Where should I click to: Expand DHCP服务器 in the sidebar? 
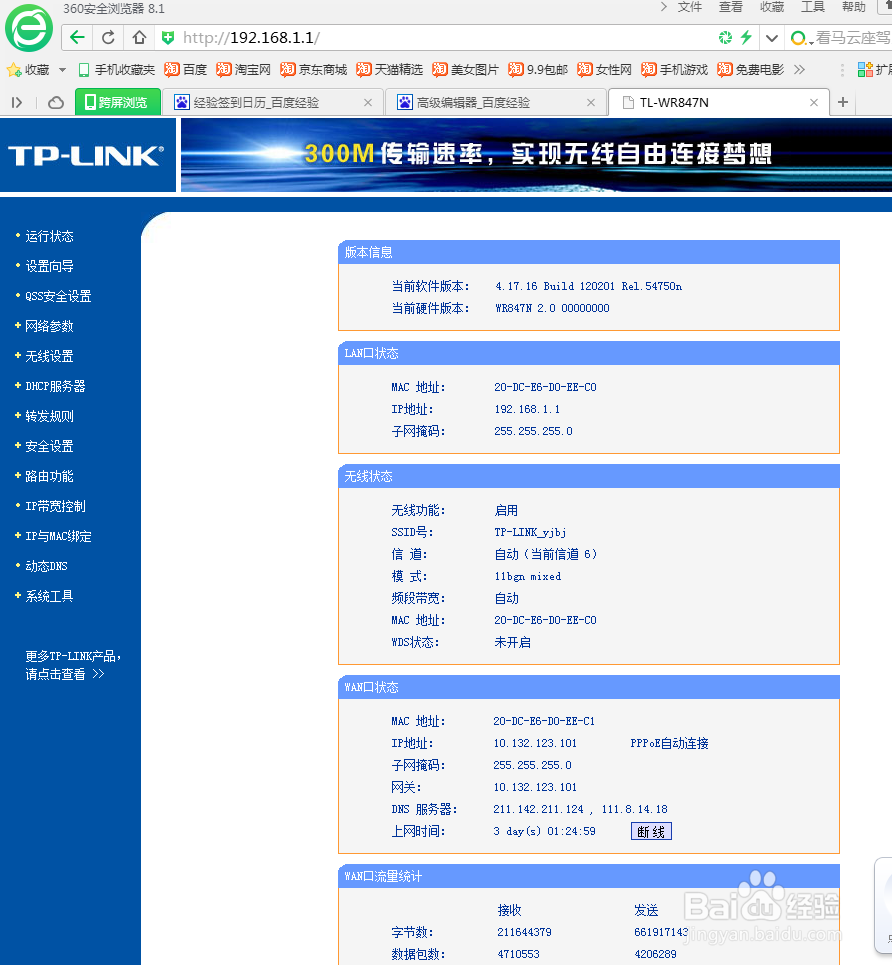point(55,386)
